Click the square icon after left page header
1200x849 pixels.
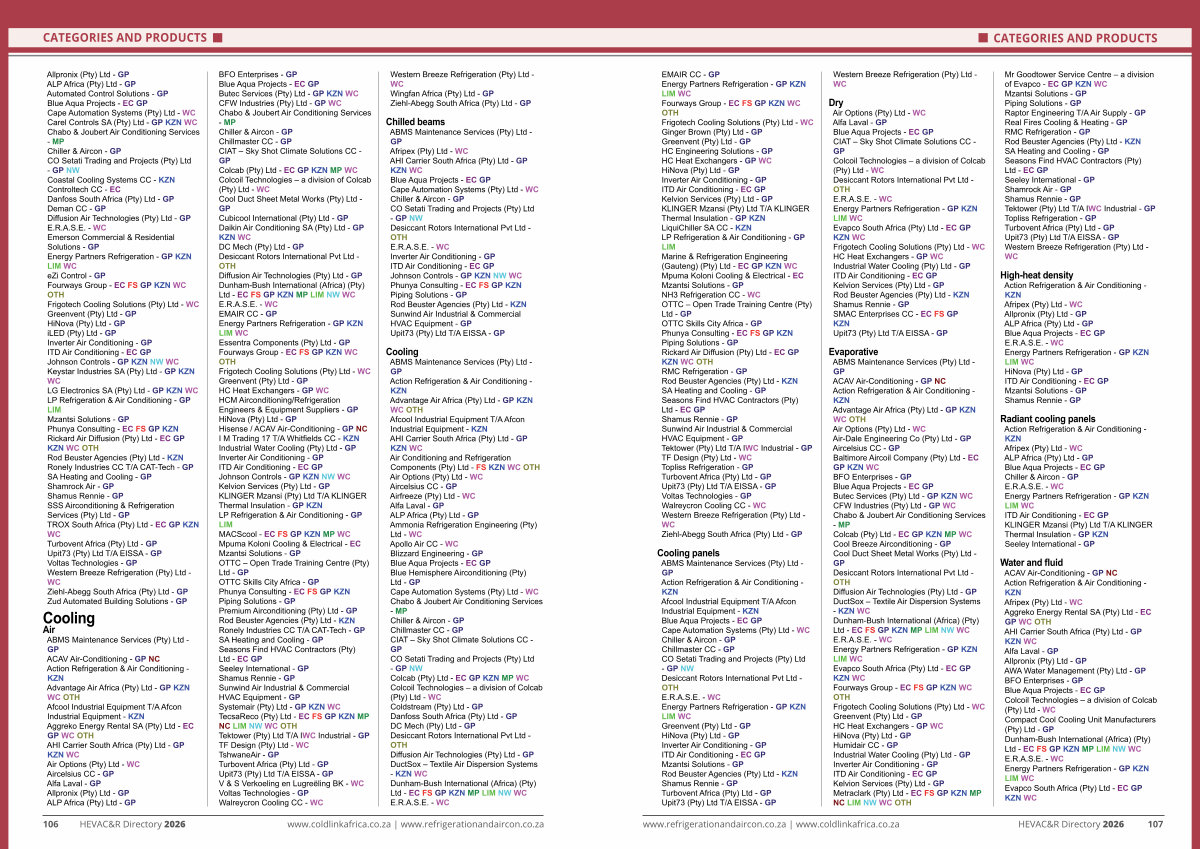click(x=217, y=38)
